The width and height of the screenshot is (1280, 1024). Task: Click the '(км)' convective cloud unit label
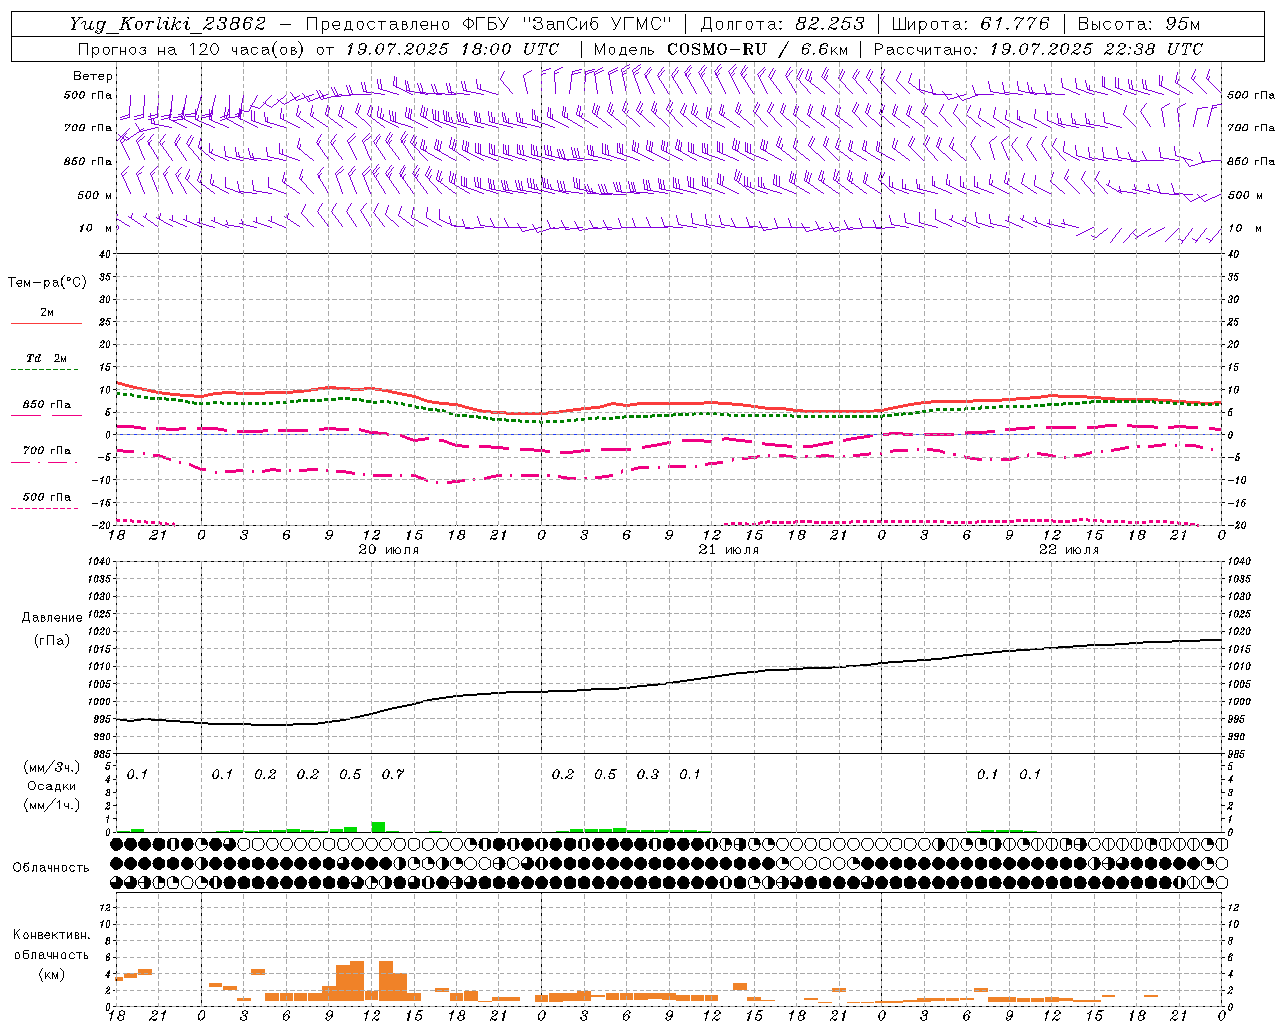coord(51,974)
